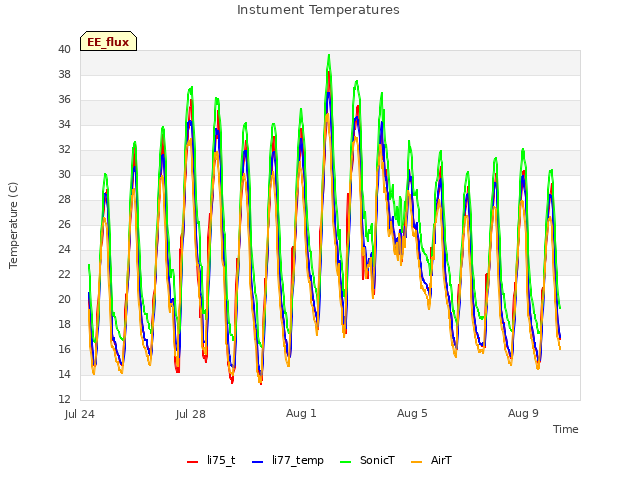
Task: Click the 18 y-axis tick label
Action: (x=64, y=324)
